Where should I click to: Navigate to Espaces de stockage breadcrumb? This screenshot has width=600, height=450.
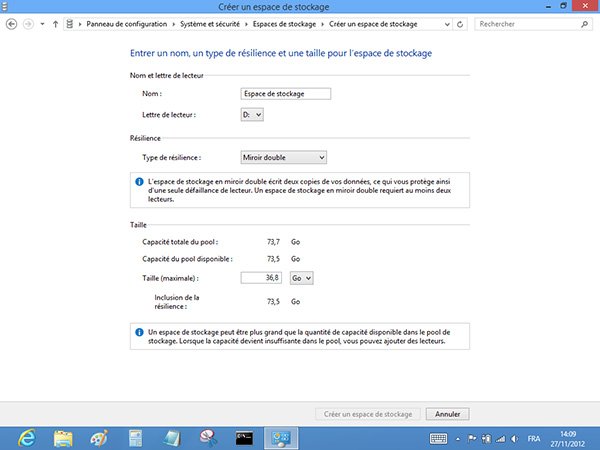(284, 24)
